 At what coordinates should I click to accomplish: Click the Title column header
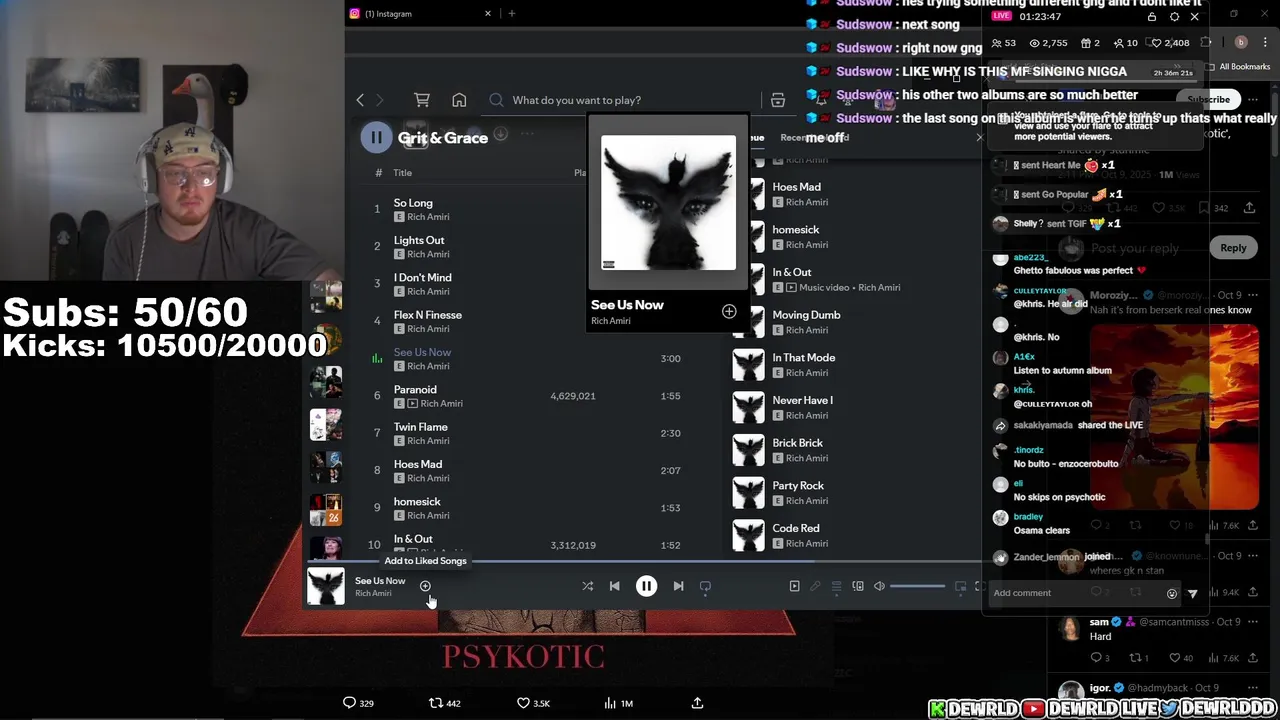[402, 173]
